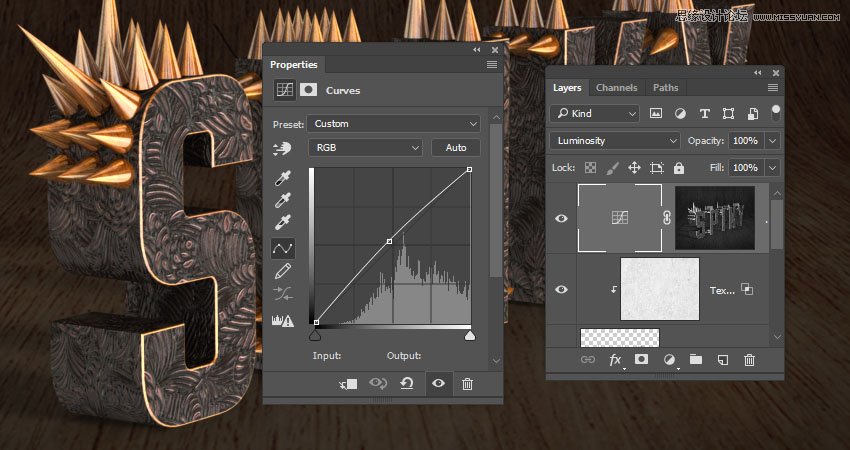Reset Curves to adjustment defaults
Image resolution: width=850 pixels, height=450 pixels.
click(x=408, y=384)
